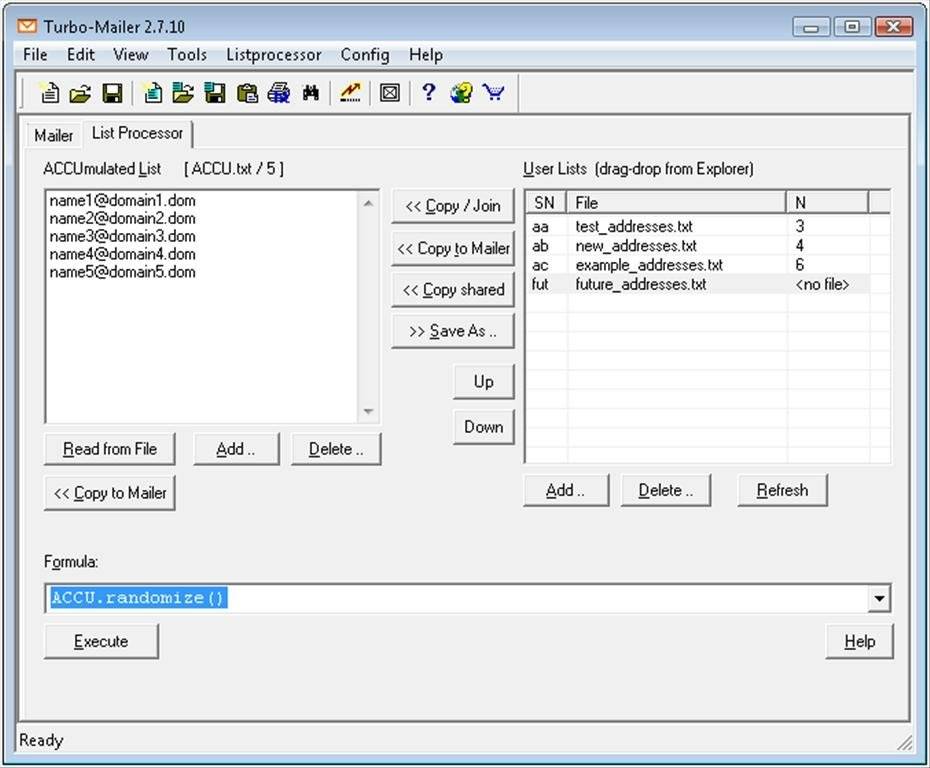930x768 pixels.
Task: Open the Edit menu
Action: [81, 55]
